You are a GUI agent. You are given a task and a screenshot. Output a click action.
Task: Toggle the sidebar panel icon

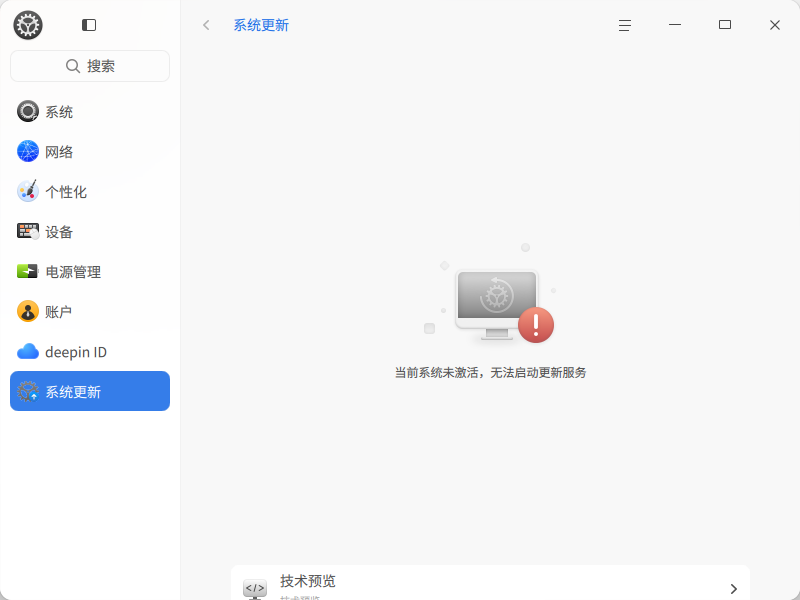89,25
